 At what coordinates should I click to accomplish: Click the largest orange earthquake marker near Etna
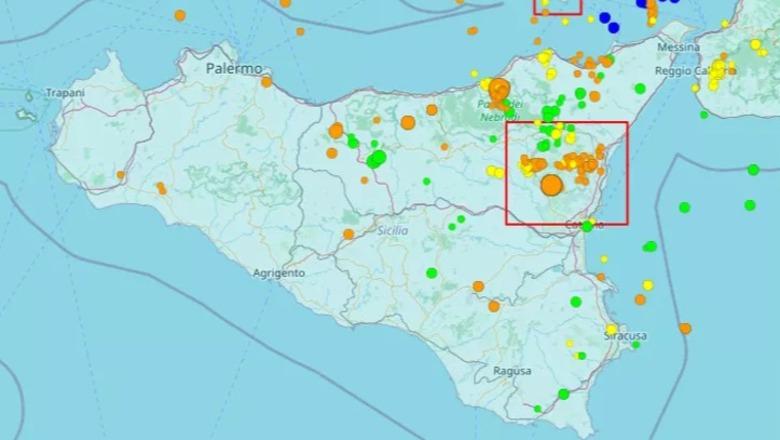(x=551, y=185)
